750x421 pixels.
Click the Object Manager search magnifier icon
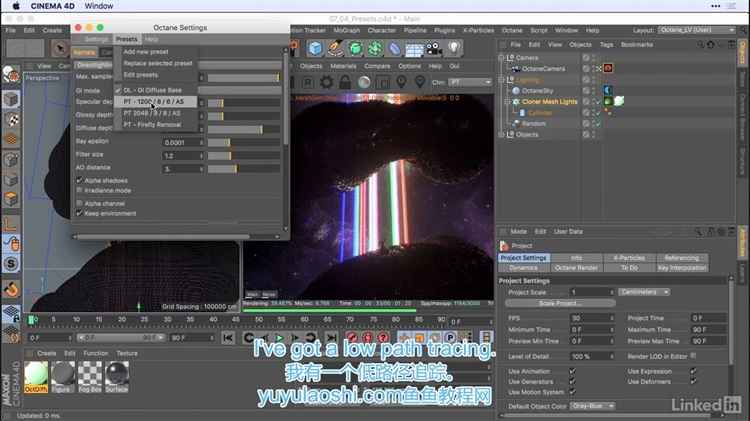(x=700, y=44)
